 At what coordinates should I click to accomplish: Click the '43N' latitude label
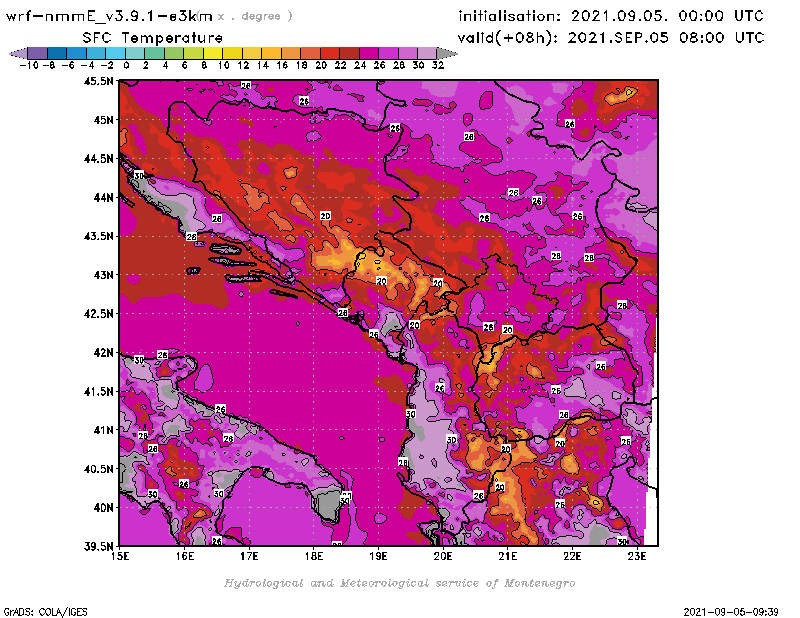pyautogui.click(x=104, y=275)
